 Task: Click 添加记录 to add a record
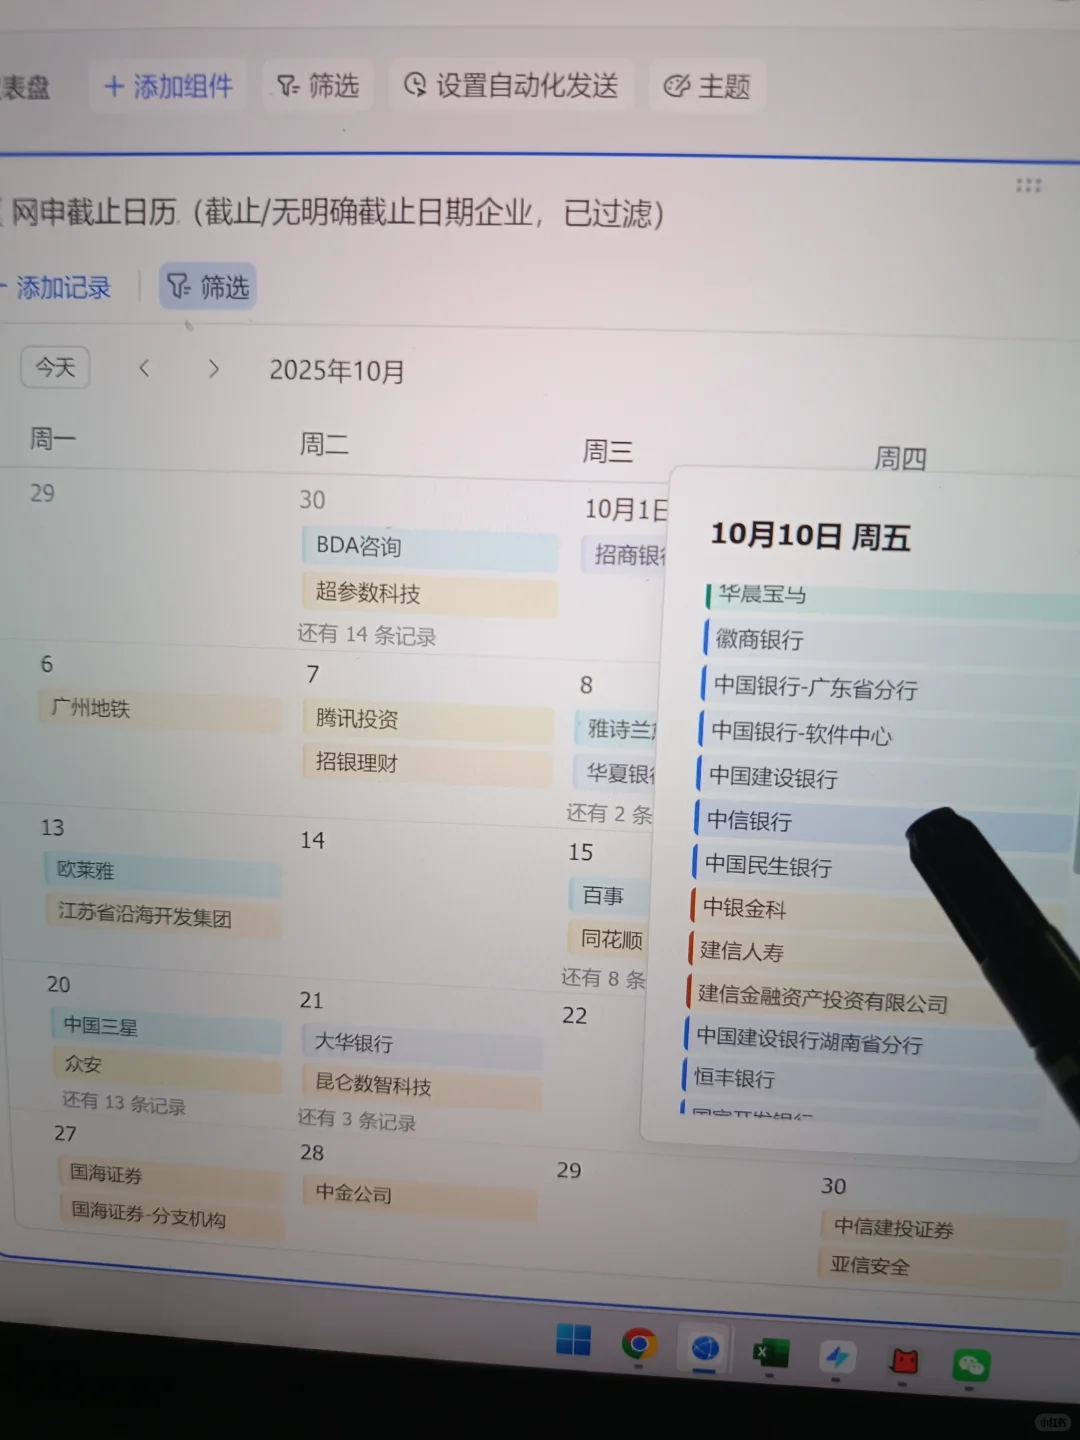pos(60,288)
